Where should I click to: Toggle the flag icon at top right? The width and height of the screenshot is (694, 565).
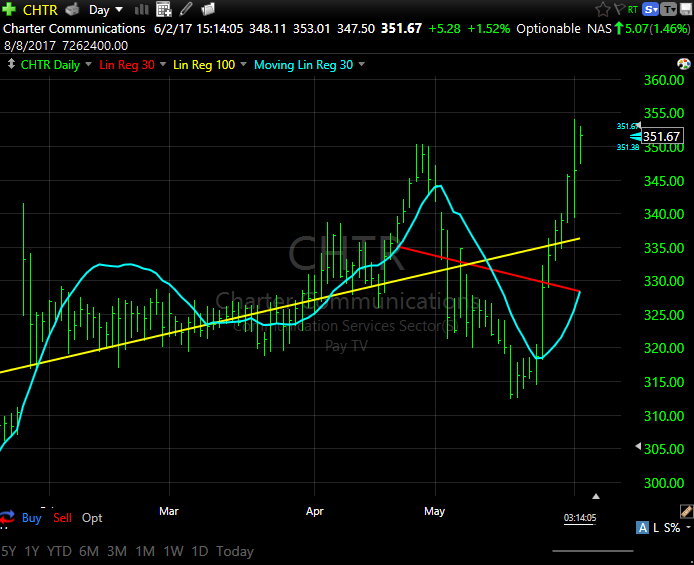(619, 9)
